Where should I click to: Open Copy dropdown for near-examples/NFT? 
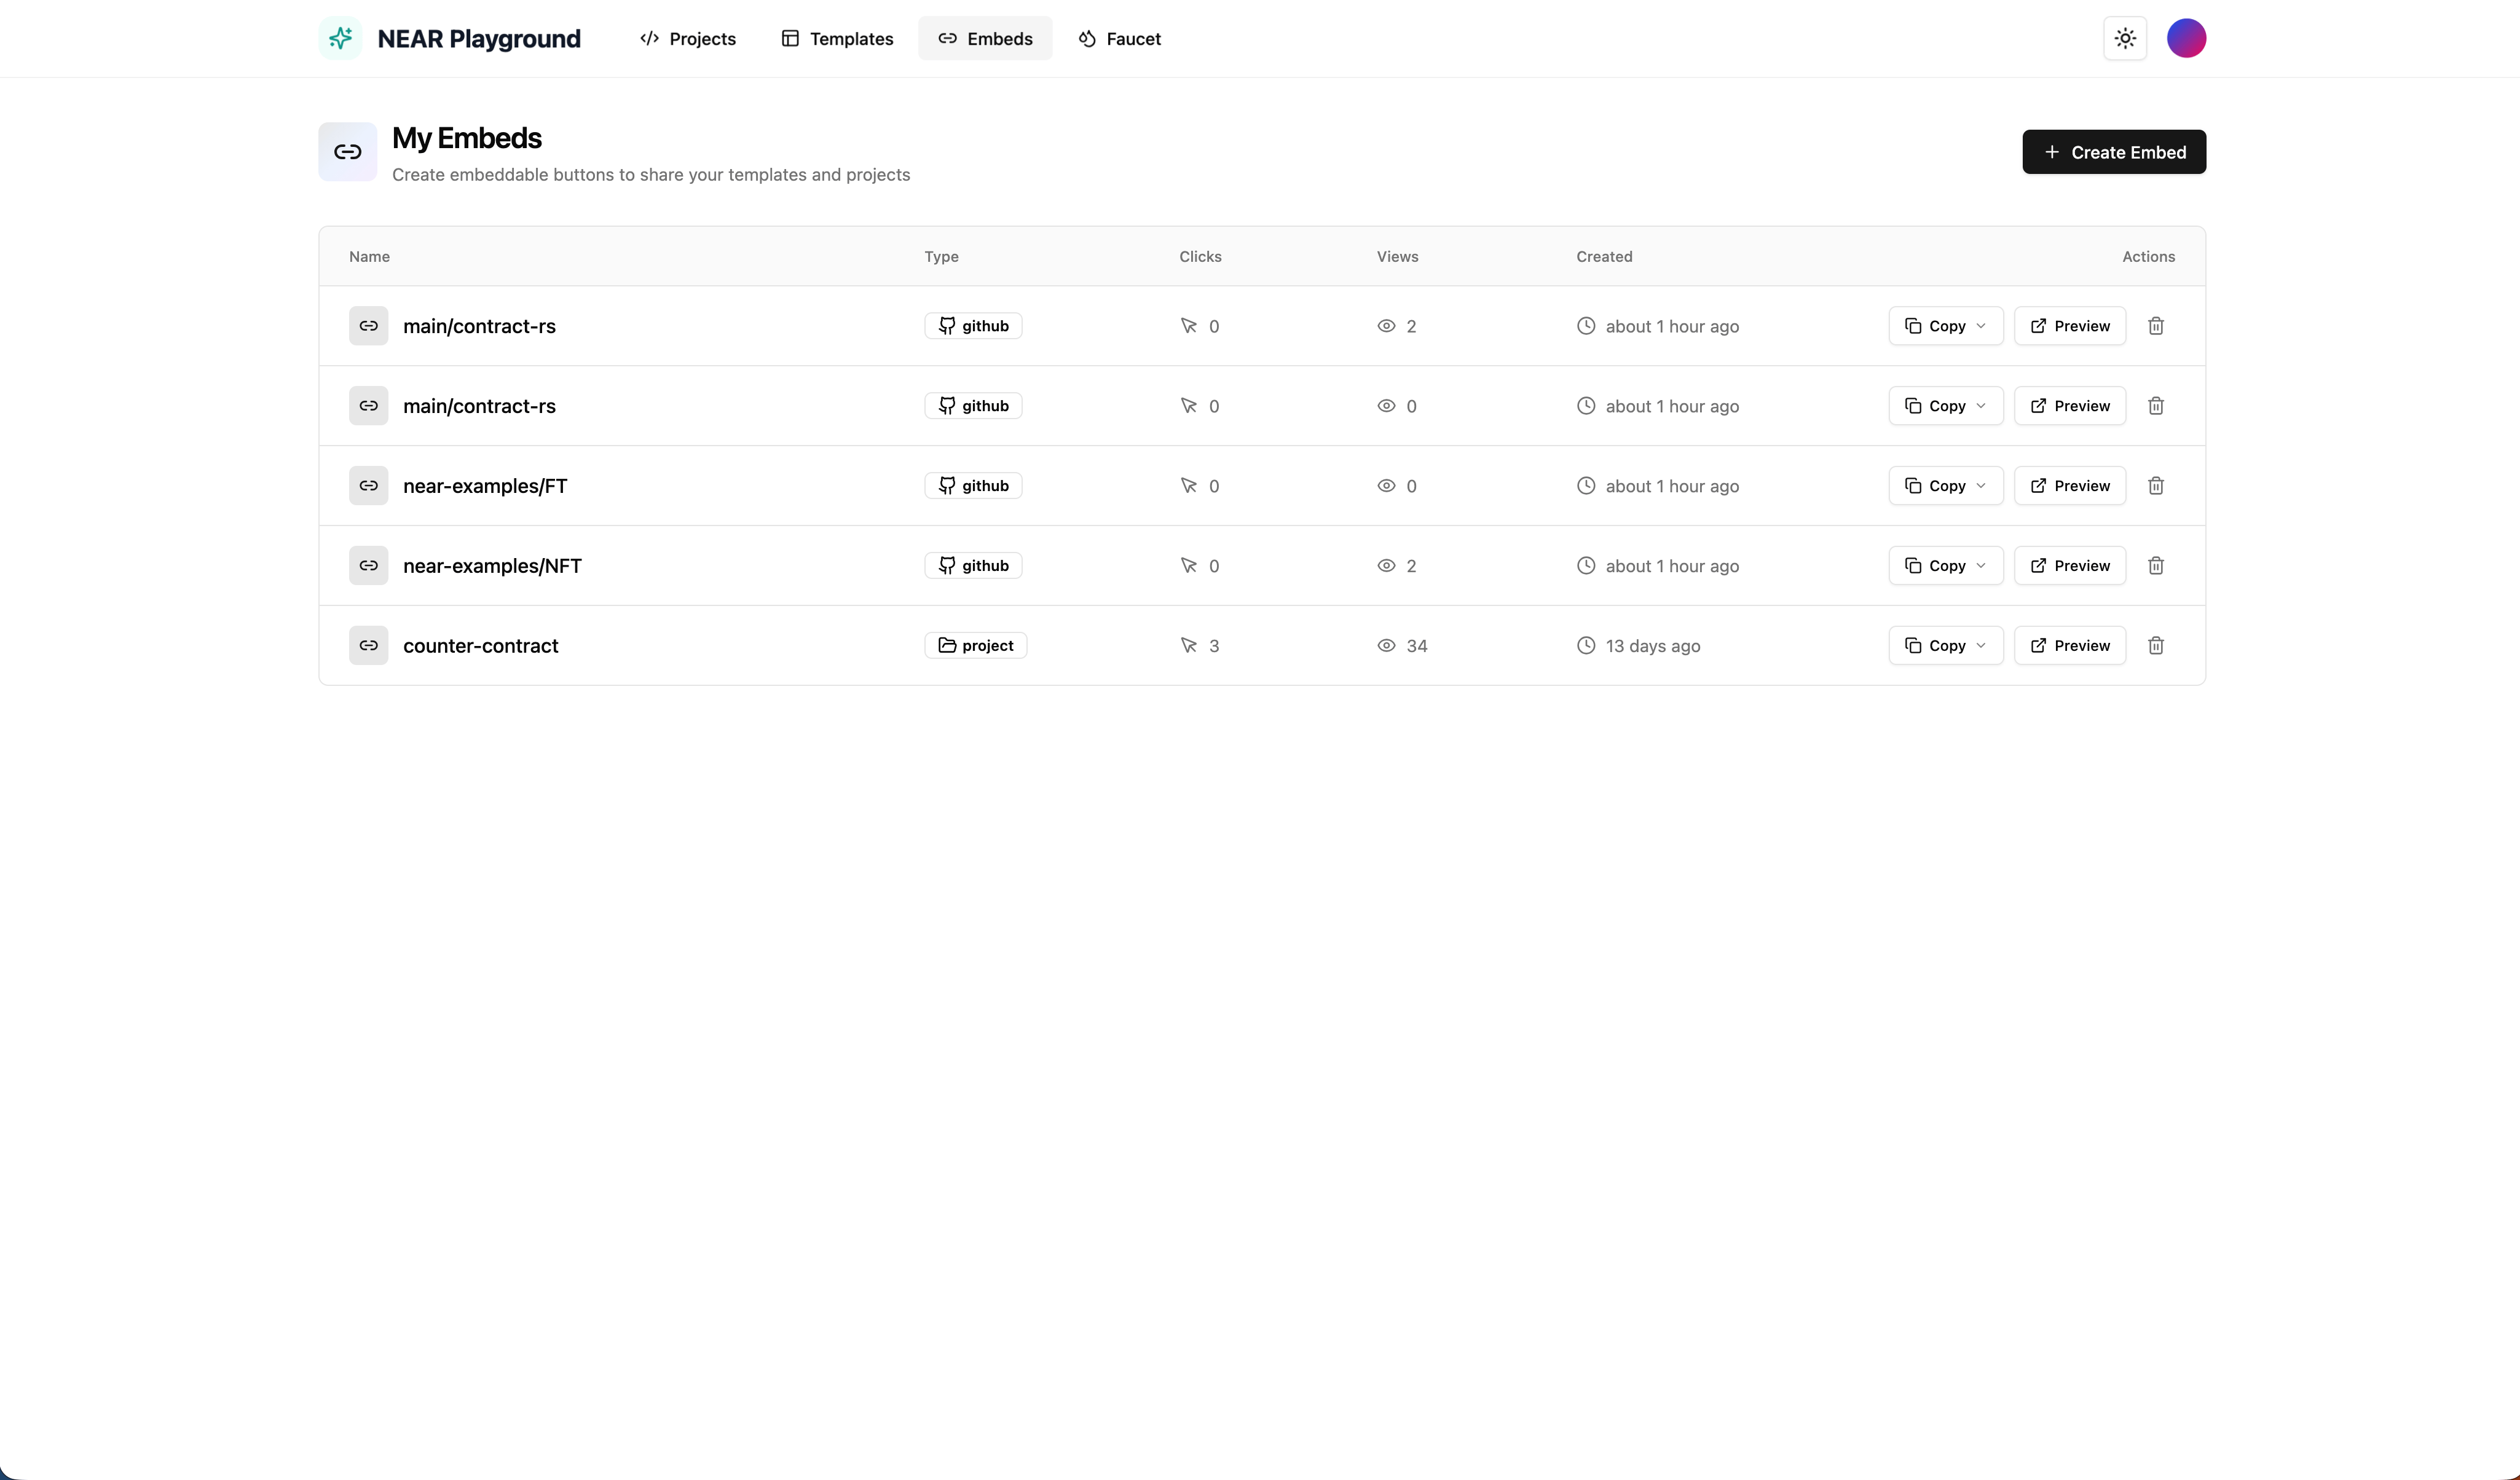pyautogui.click(x=1946, y=566)
